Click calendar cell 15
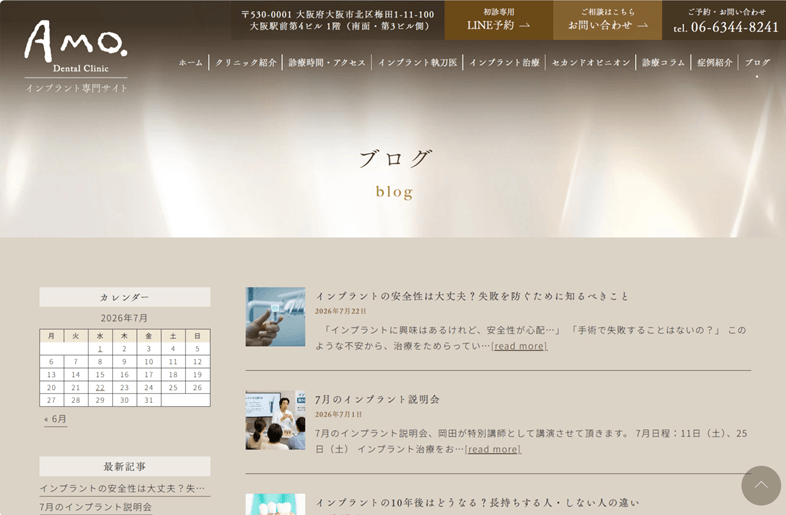The image size is (786, 515). [x=100, y=375]
